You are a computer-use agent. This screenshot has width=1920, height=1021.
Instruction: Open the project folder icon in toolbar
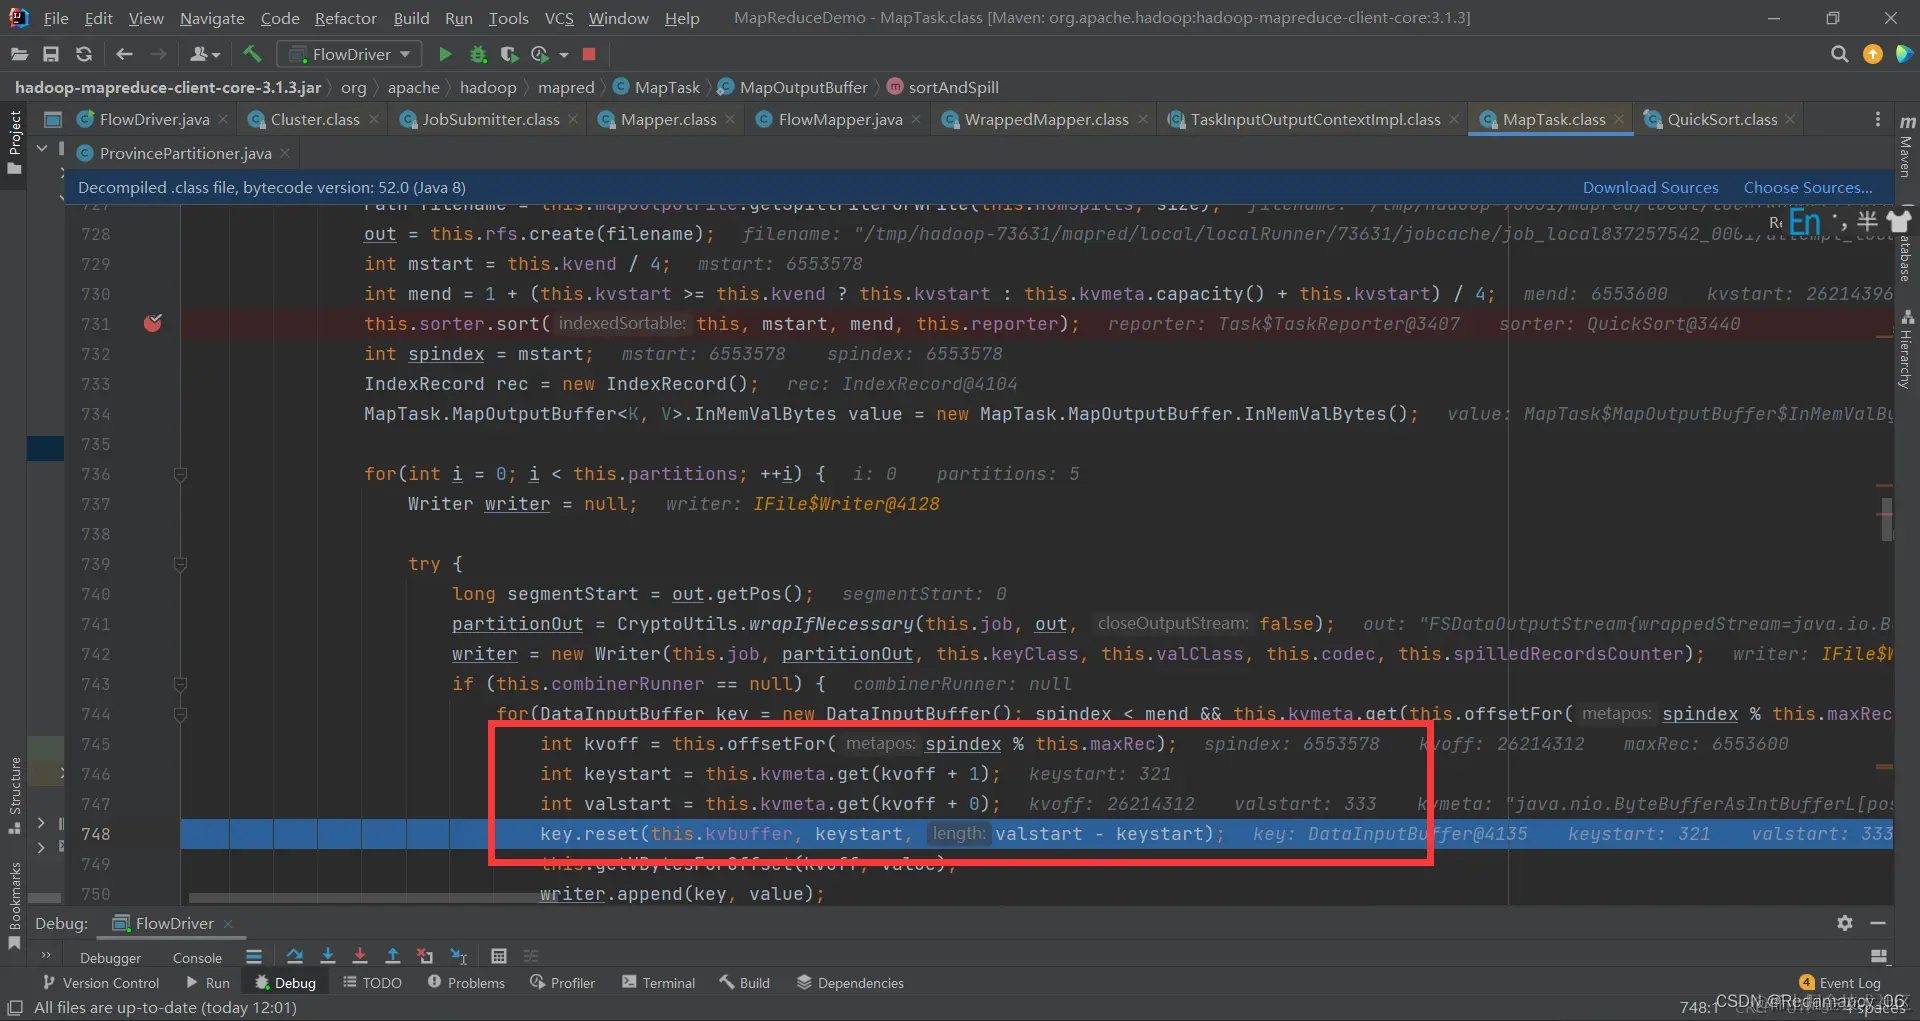[19, 54]
